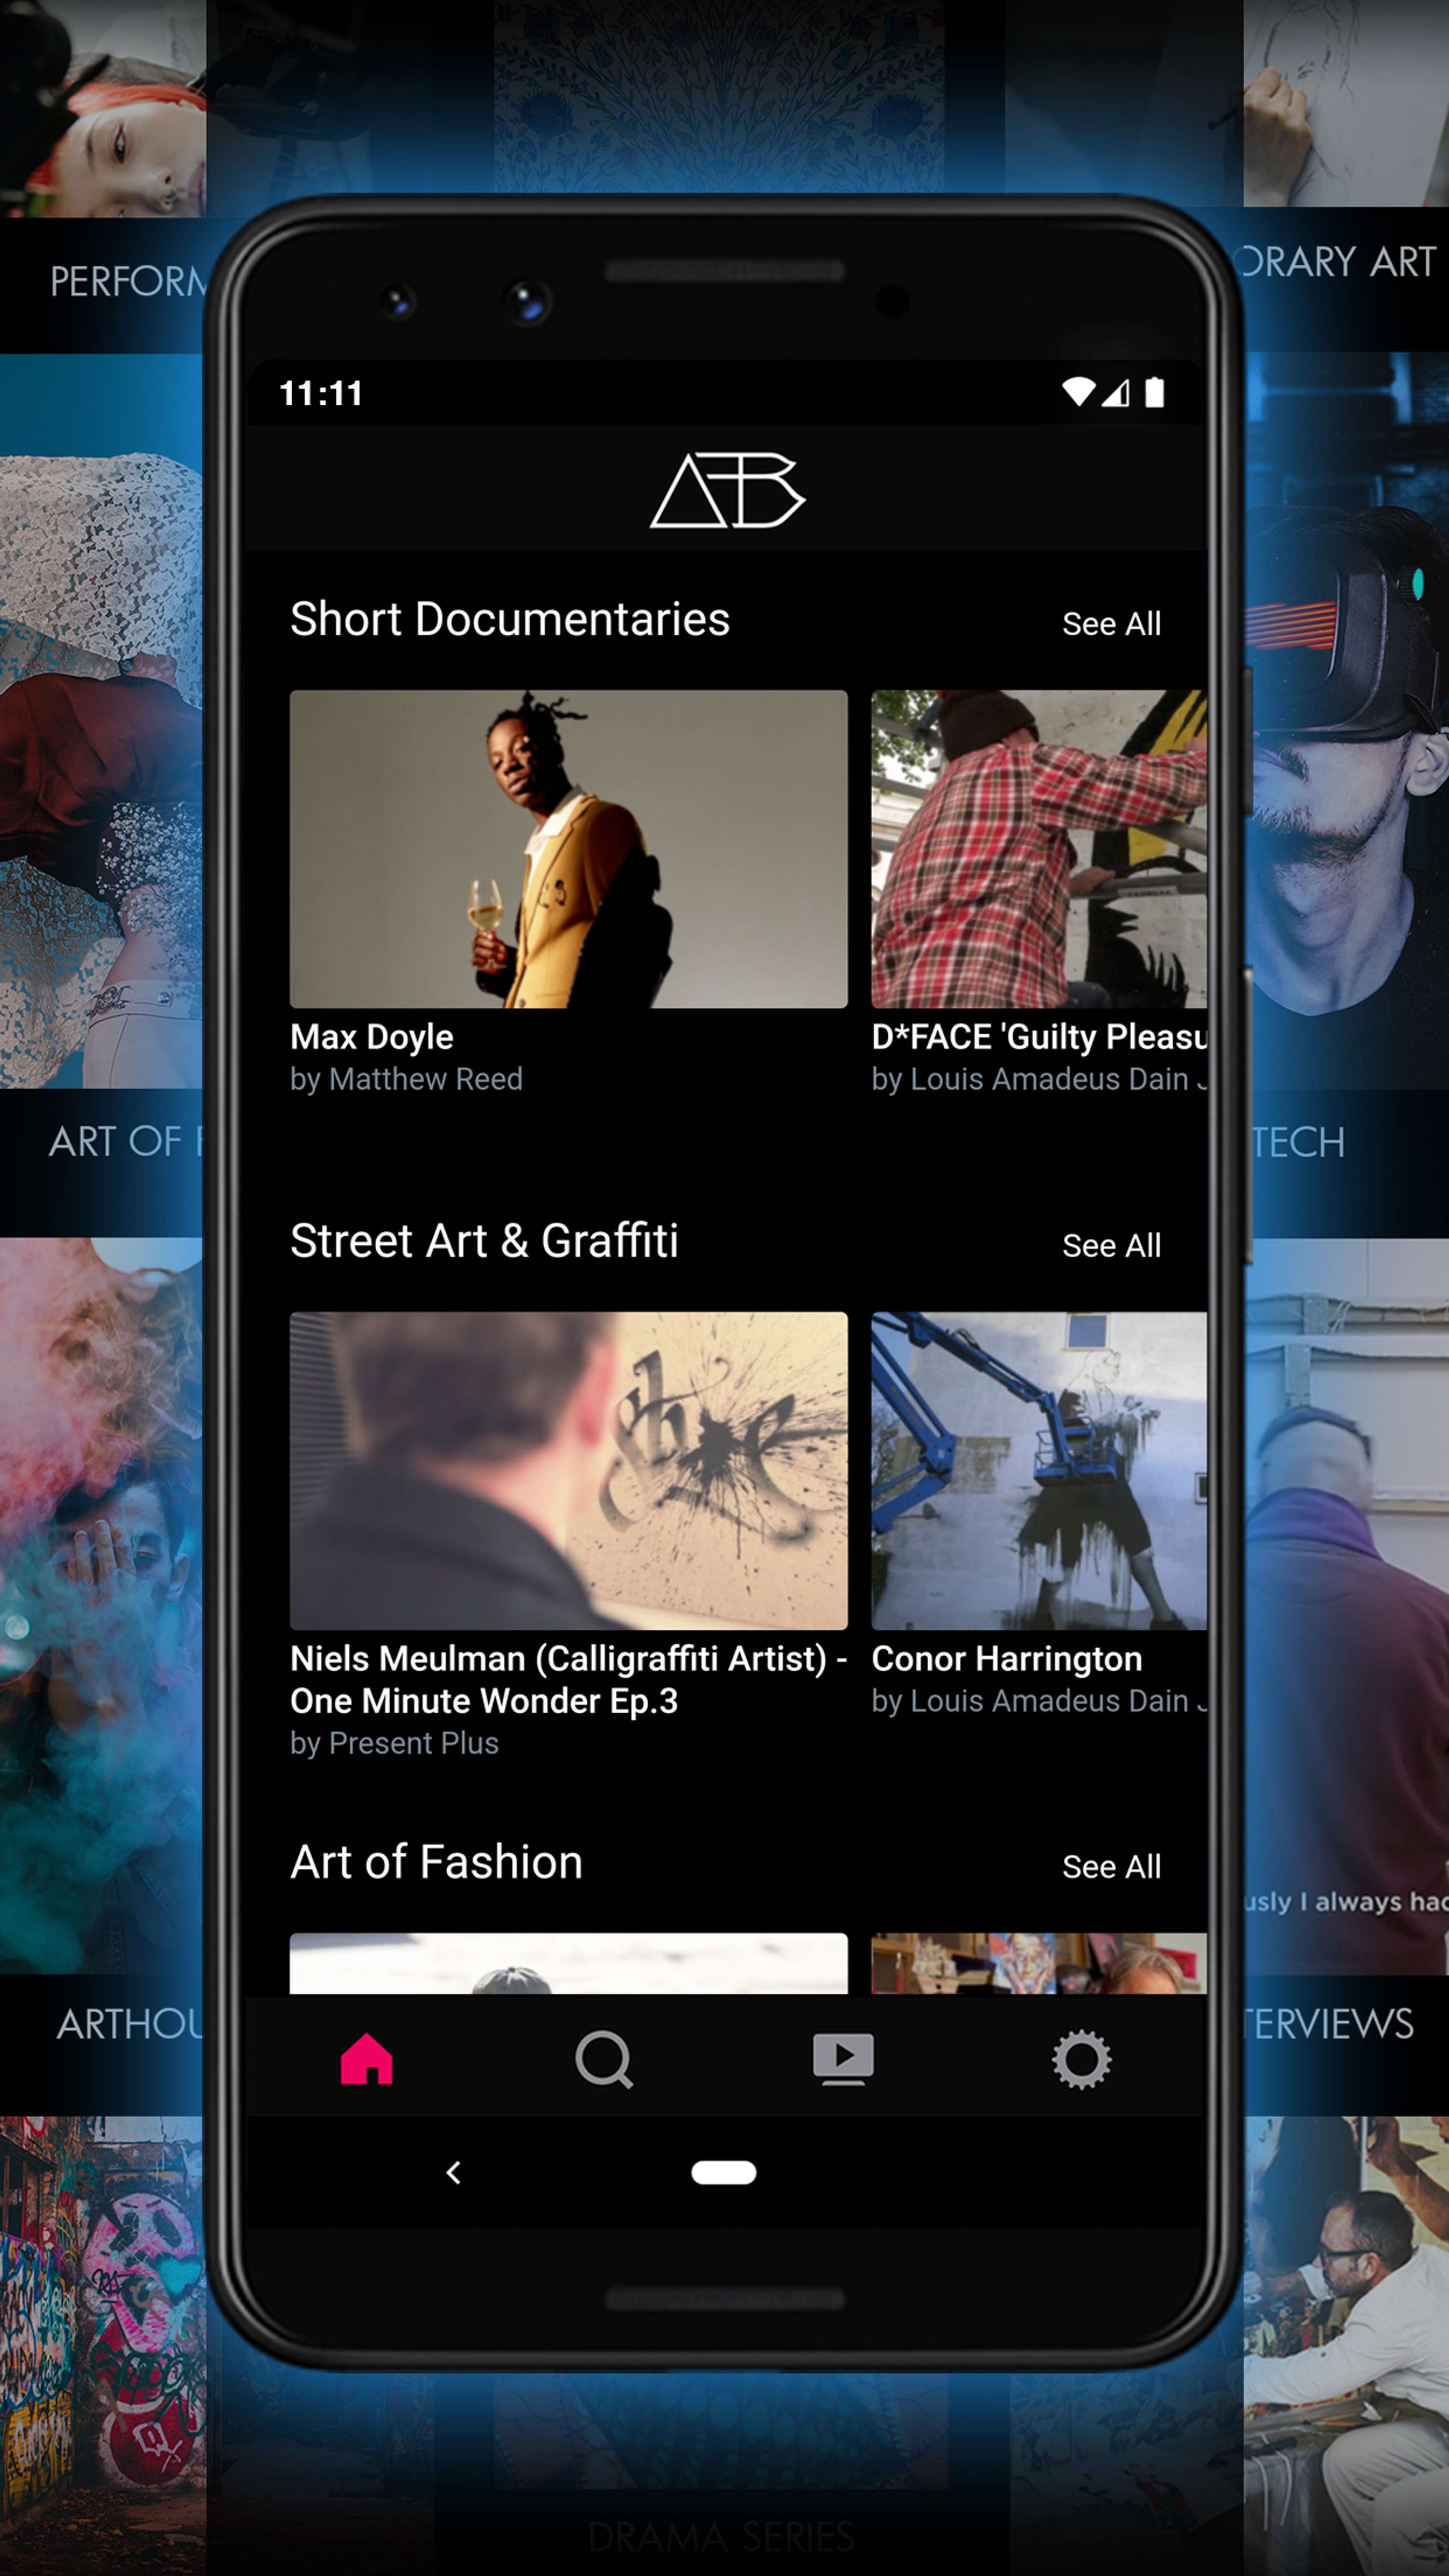Select the 'Street Art & Graffiti' heading
The image size is (1449, 2576).
[484, 1241]
